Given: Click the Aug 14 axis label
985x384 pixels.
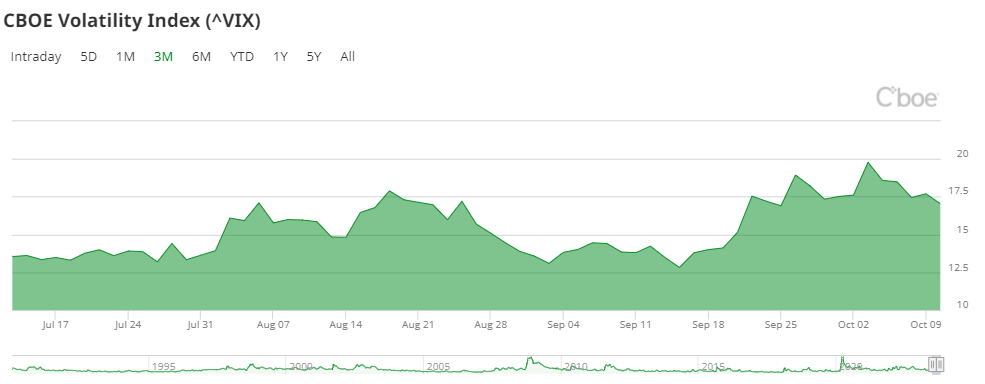Looking at the screenshot, I should click(346, 325).
